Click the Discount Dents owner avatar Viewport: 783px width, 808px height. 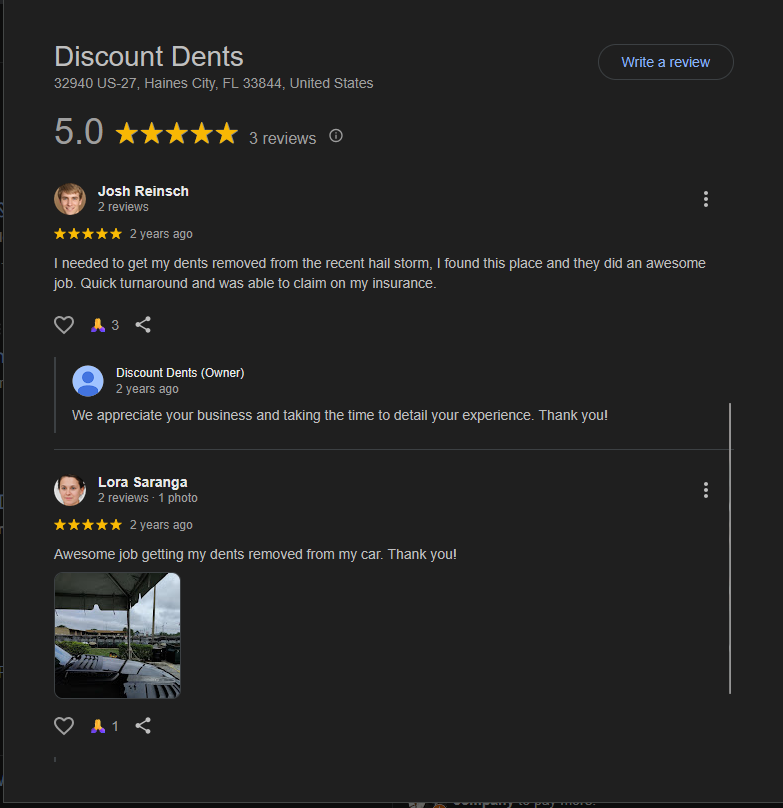(88, 381)
